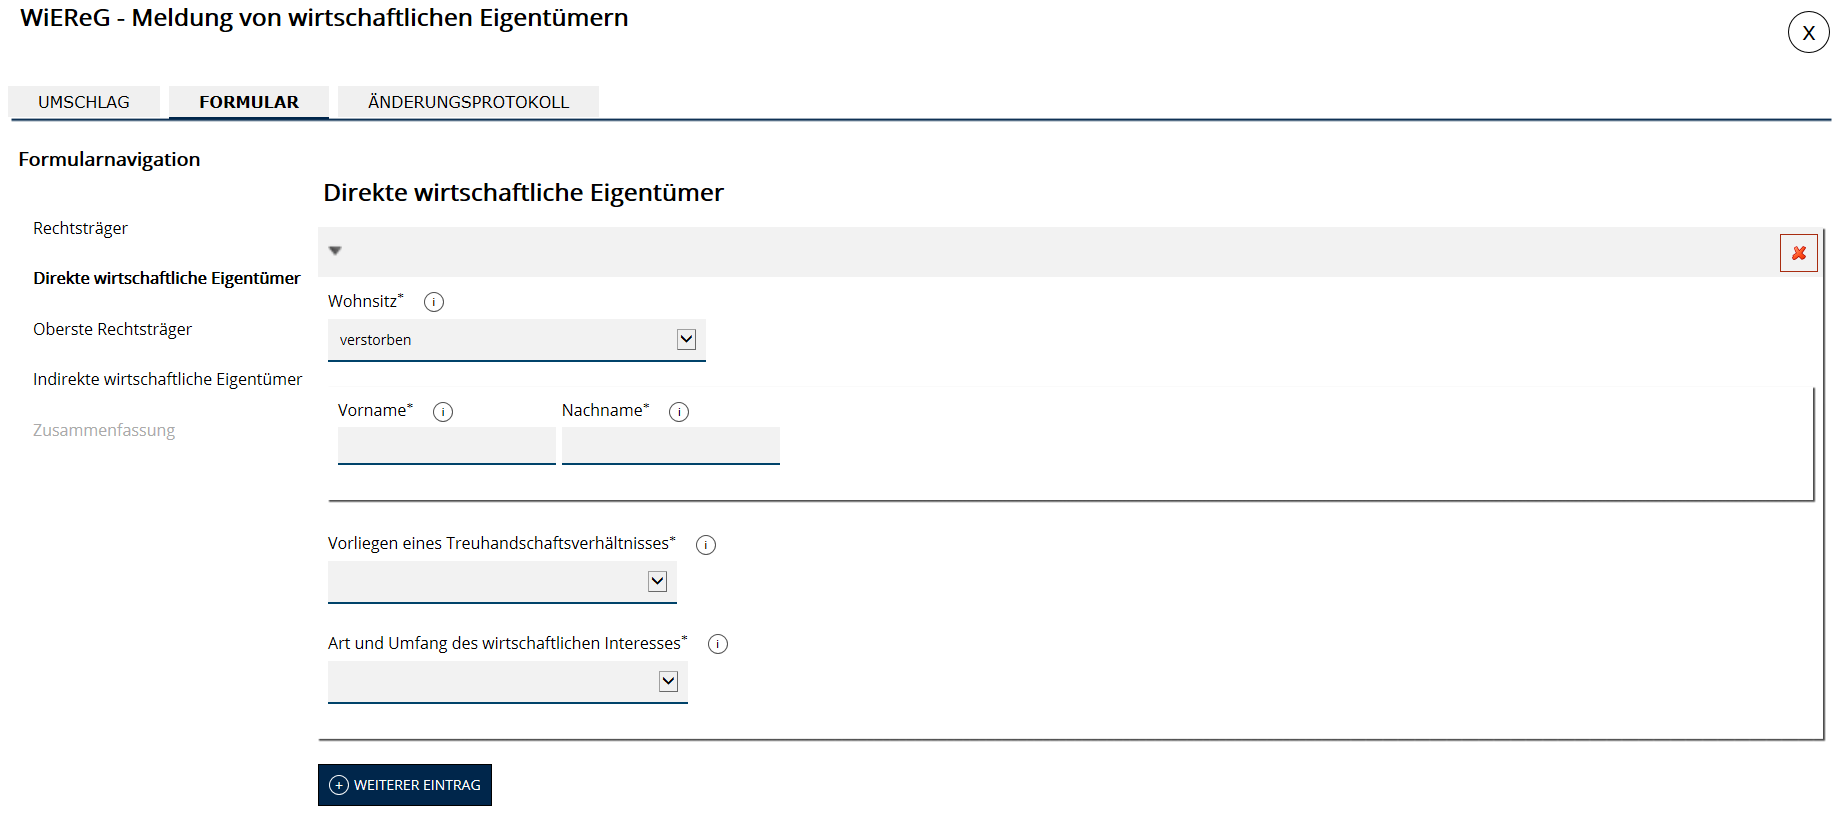The width and height of the screenshot is (1838, 820).
Task: Click the info icon beside Vorname
Action: point(443,412)
